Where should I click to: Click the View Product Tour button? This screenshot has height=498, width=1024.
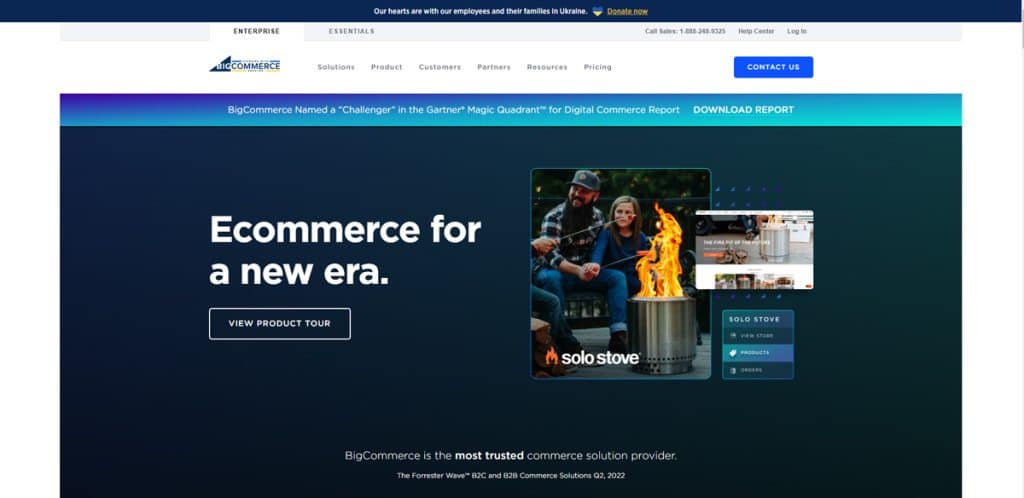tap(280, 324)
